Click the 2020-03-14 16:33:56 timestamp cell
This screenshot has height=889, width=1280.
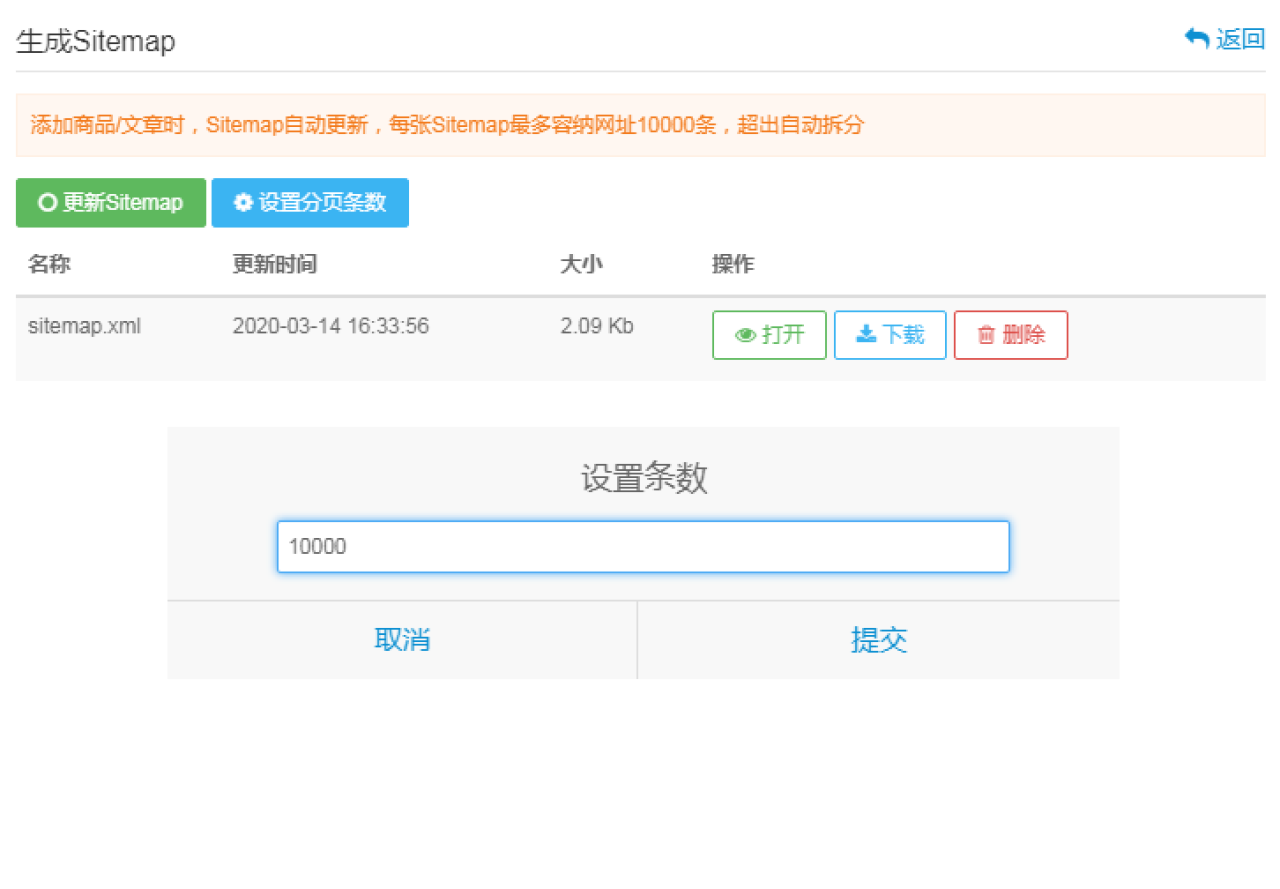(330, 326)
